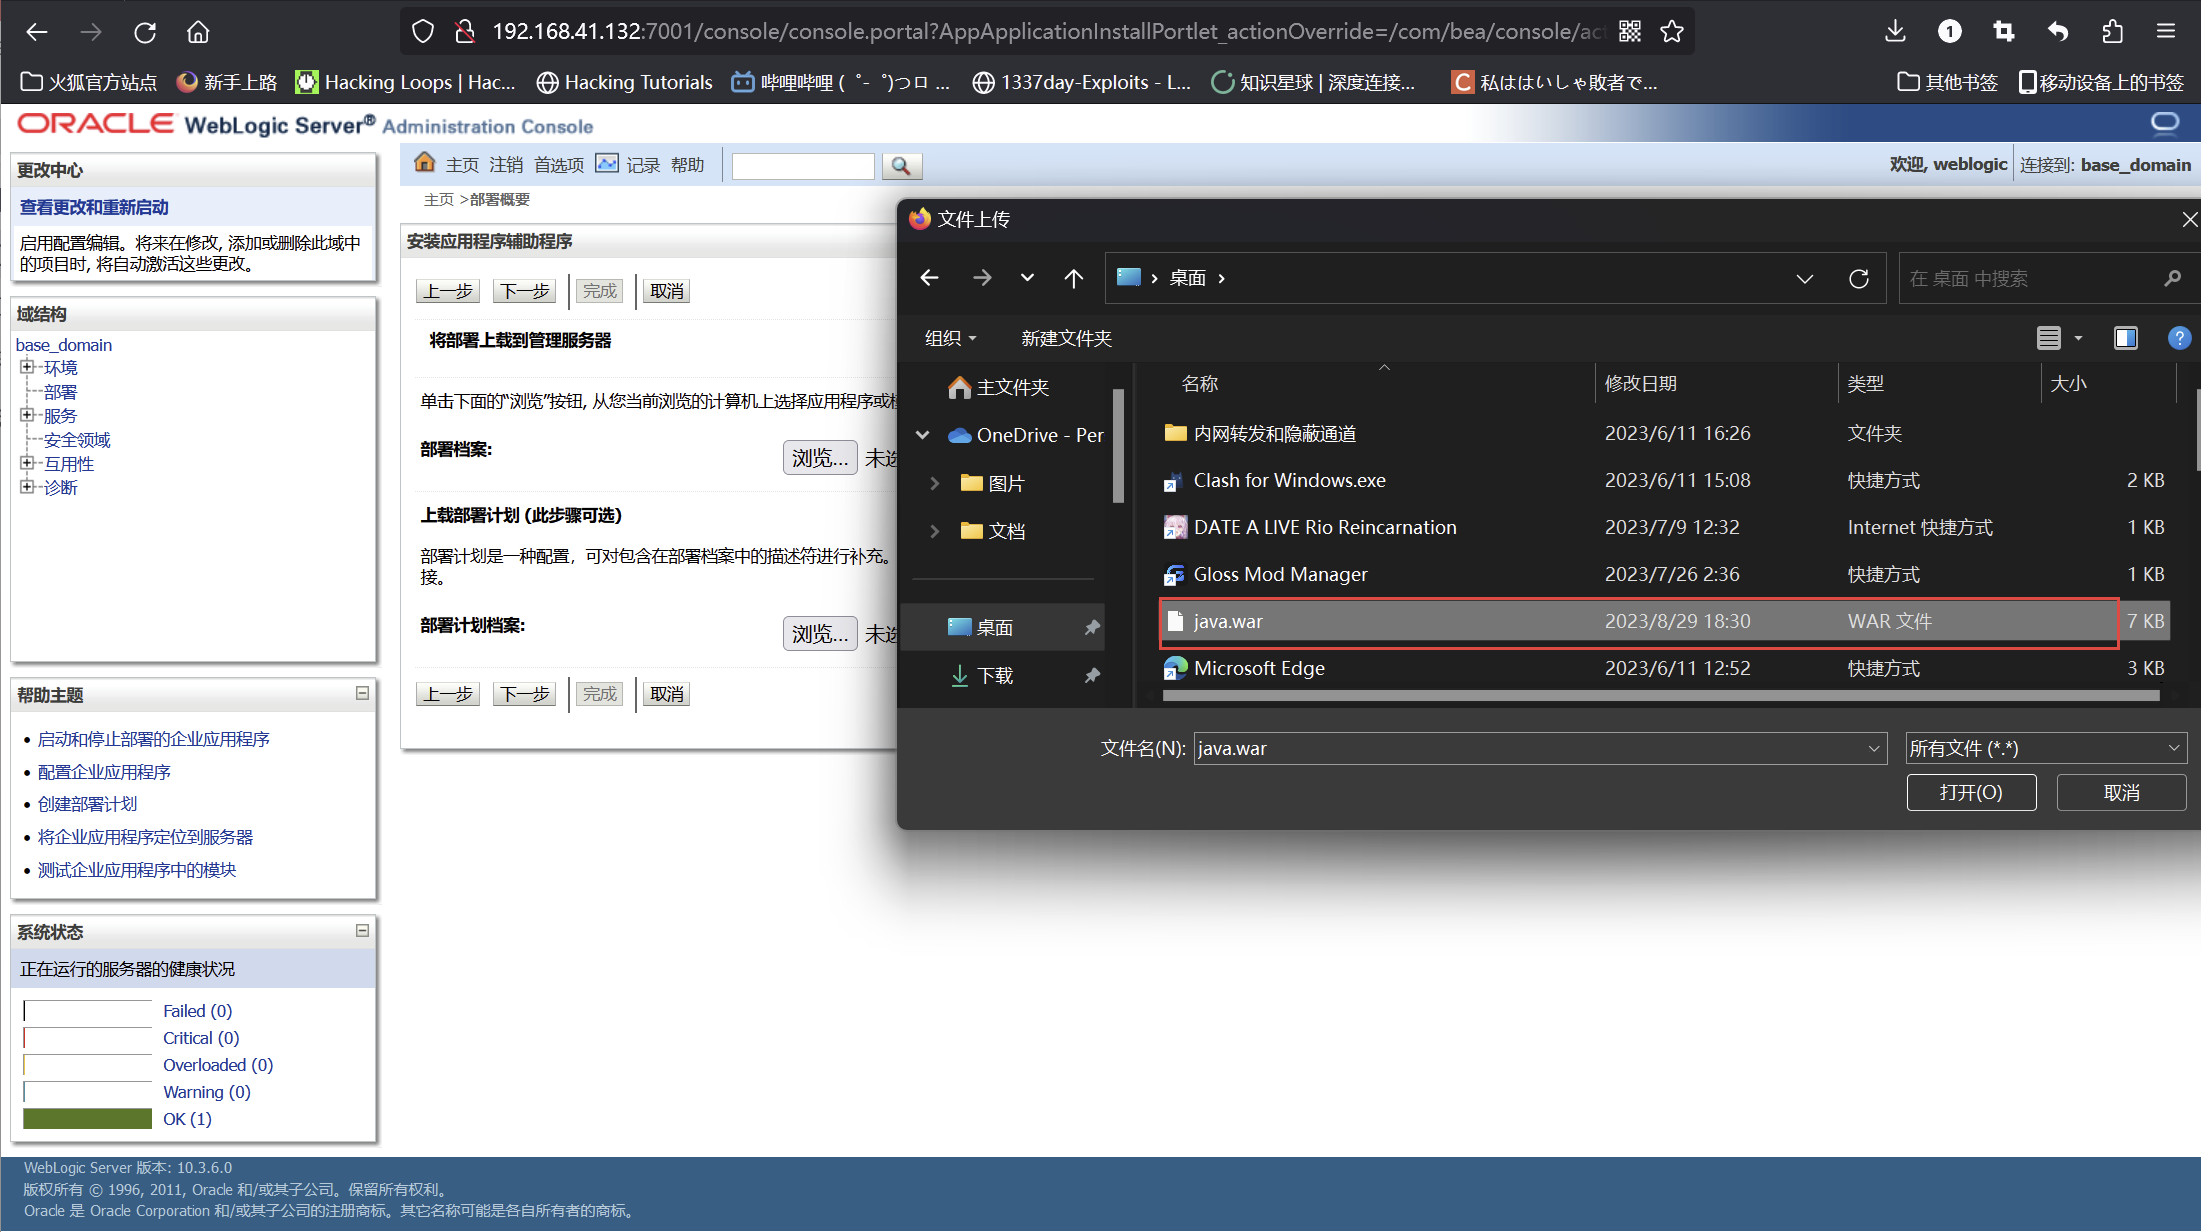2201x1232 pixels.
Task: Click the site permission shield icon
Action: pos(423,32)
